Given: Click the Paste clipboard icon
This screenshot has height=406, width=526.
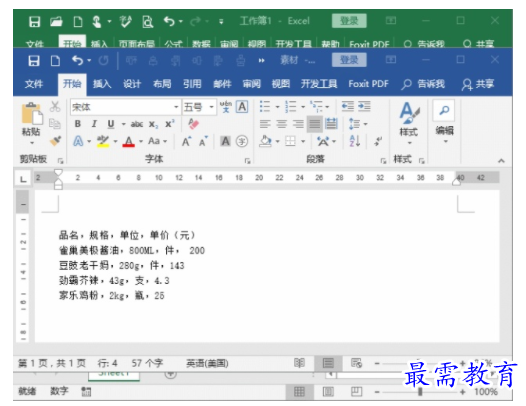Looking at the screenshot, I should (32, 114).
